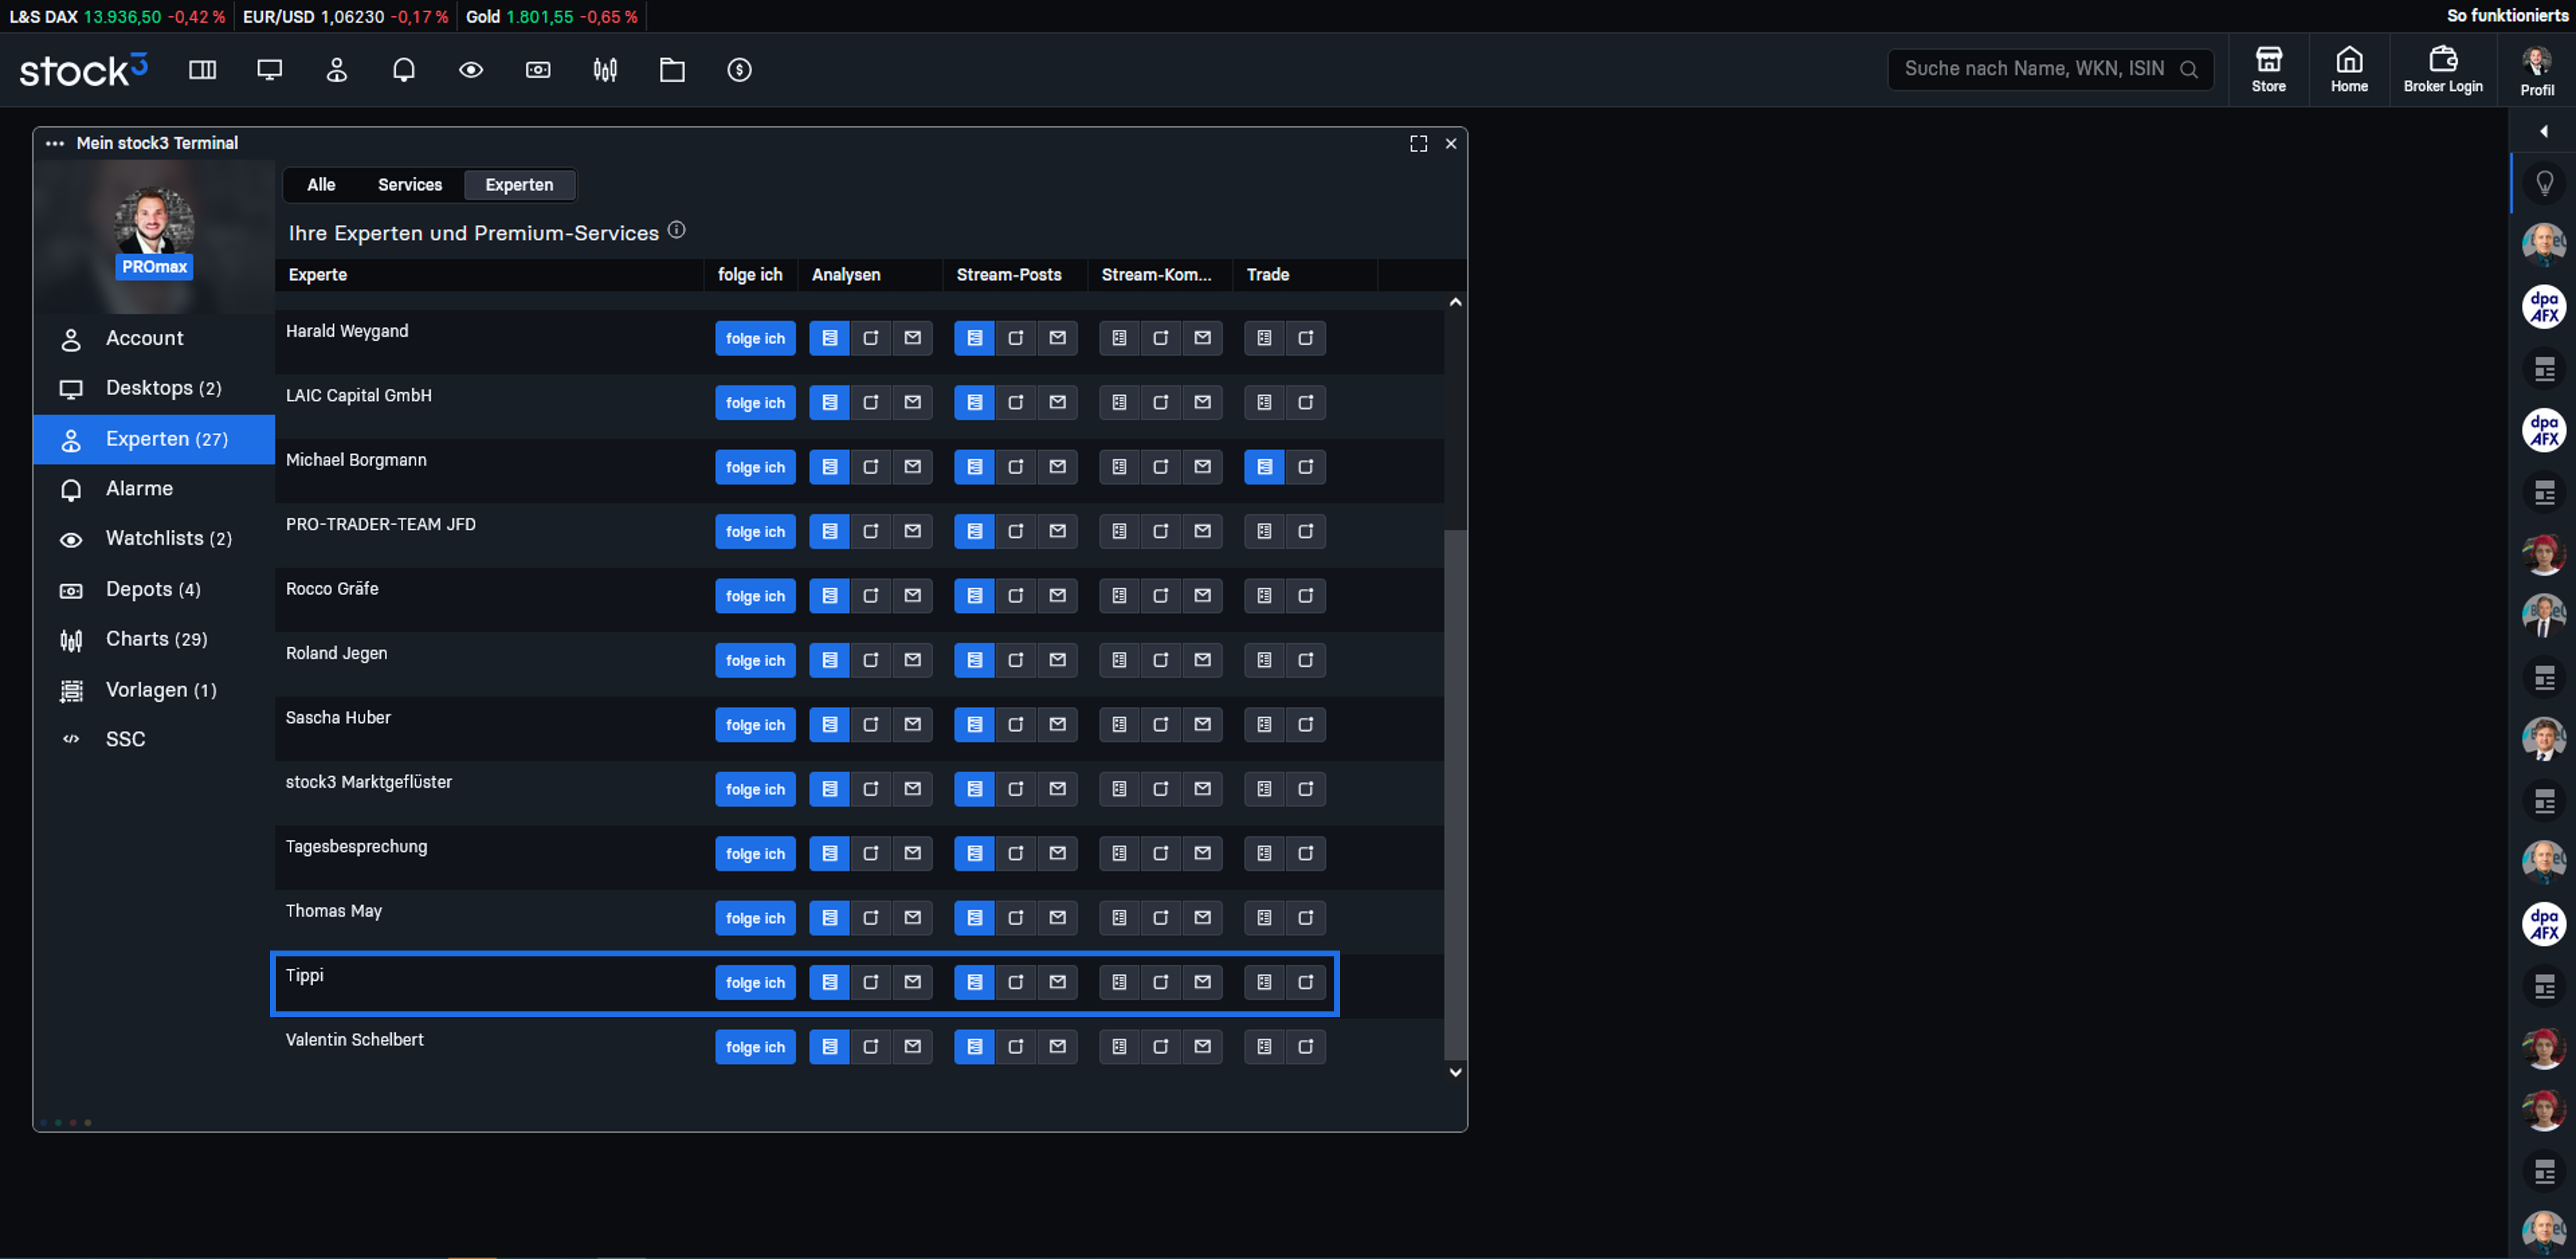Go to Home via the house icon
The height and width of the screenshot is (1259, 2576).
click(x=2349, y=70)
